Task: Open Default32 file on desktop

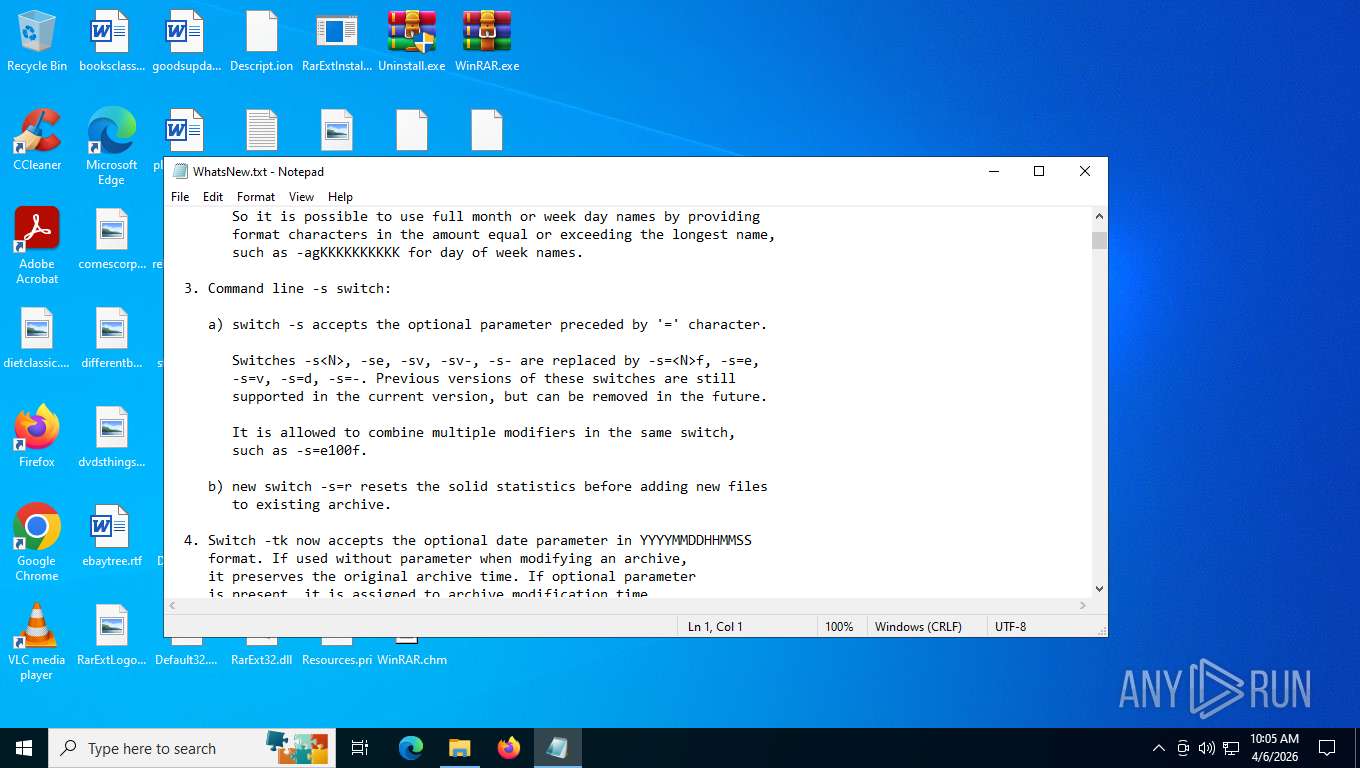Action: pos(186,652)
